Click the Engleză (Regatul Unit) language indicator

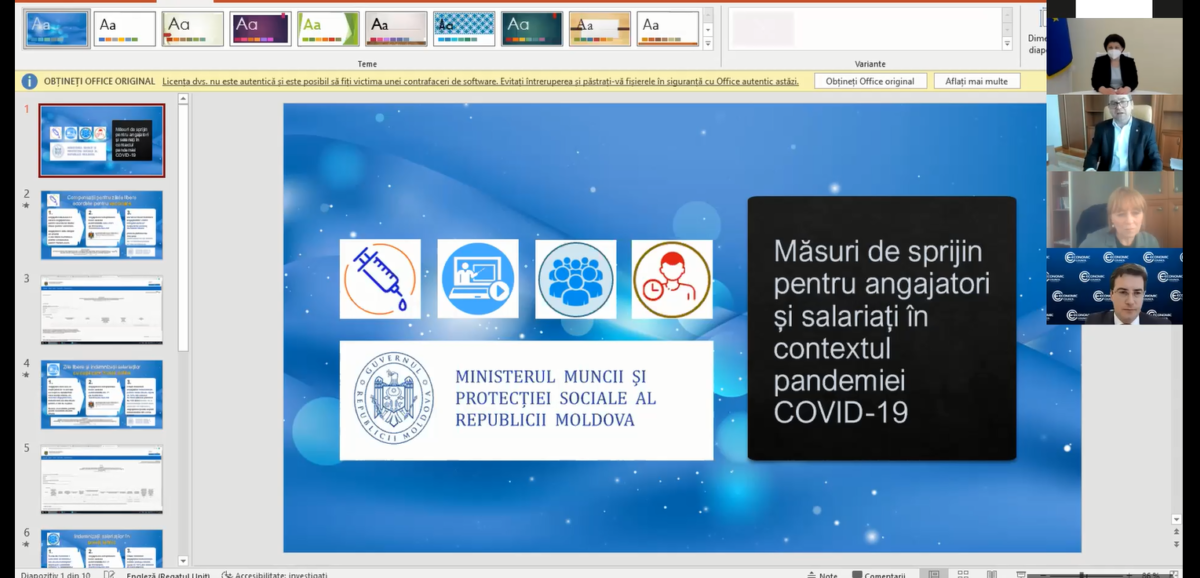coord(168,574)
